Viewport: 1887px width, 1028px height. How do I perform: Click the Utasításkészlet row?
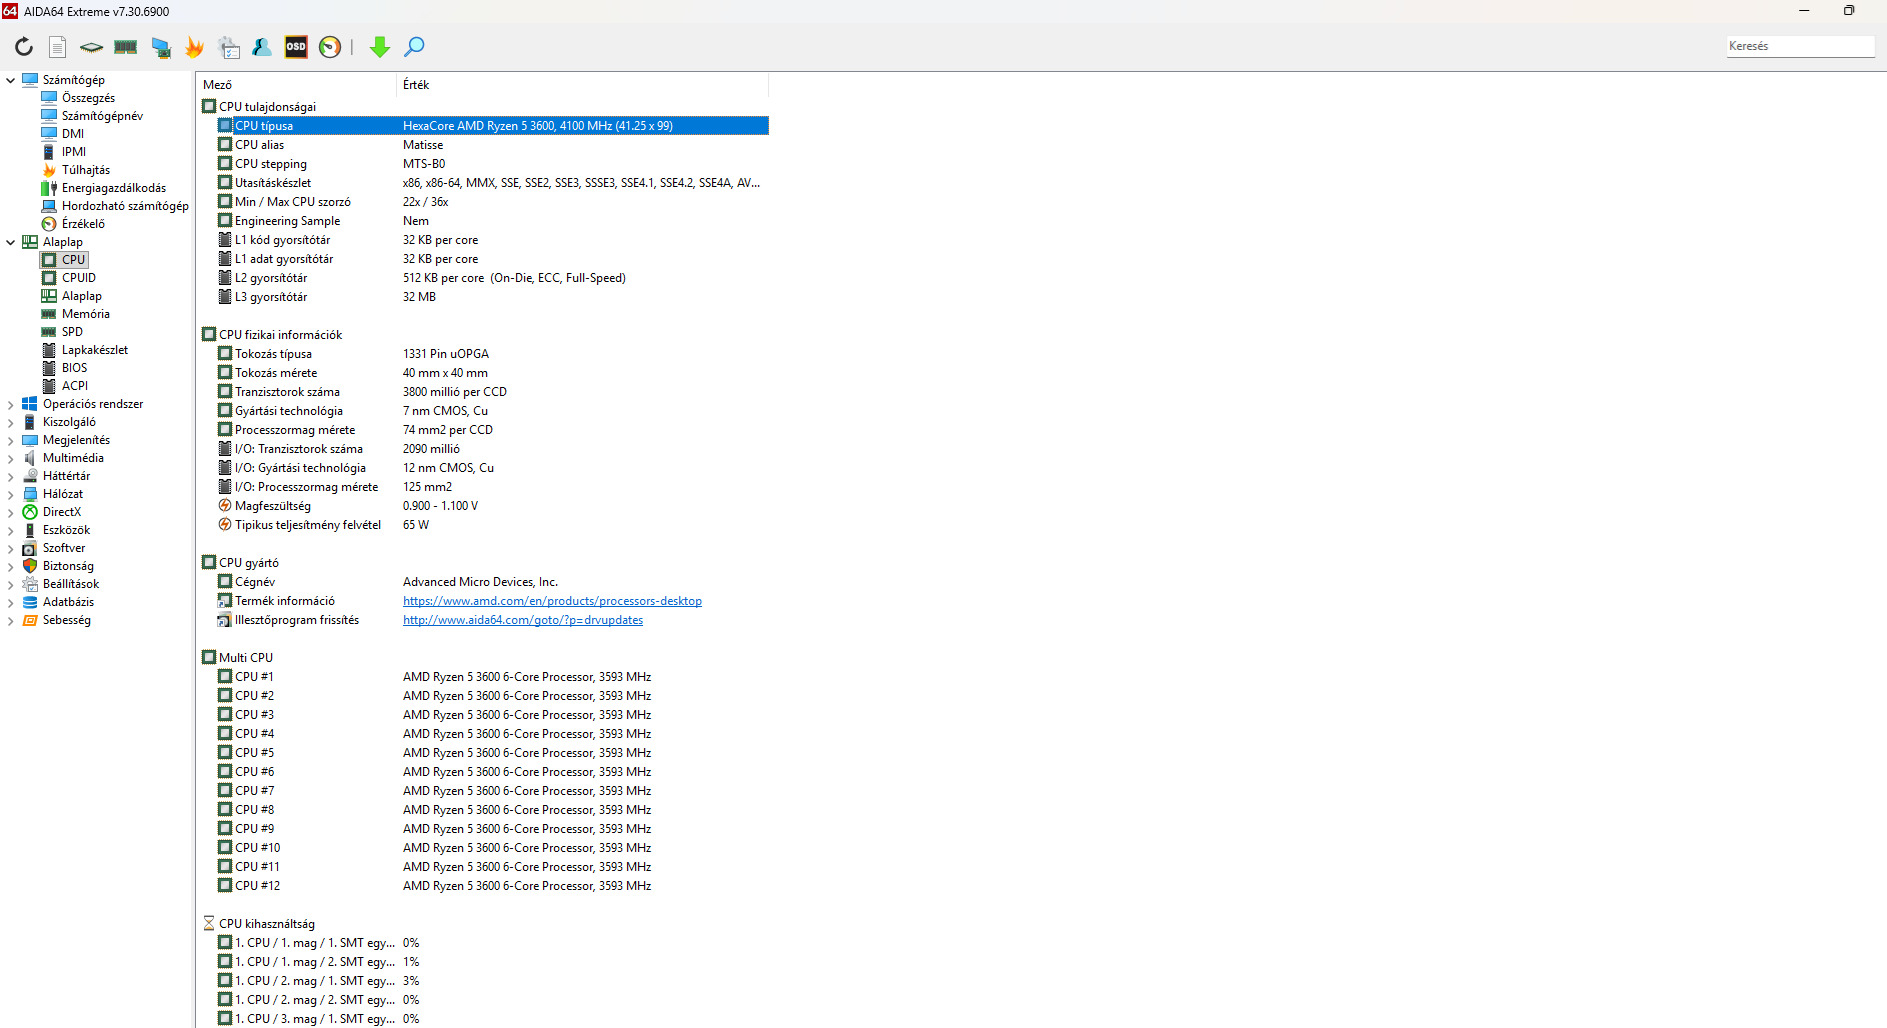pyautogui.click(x=493, y=183)
